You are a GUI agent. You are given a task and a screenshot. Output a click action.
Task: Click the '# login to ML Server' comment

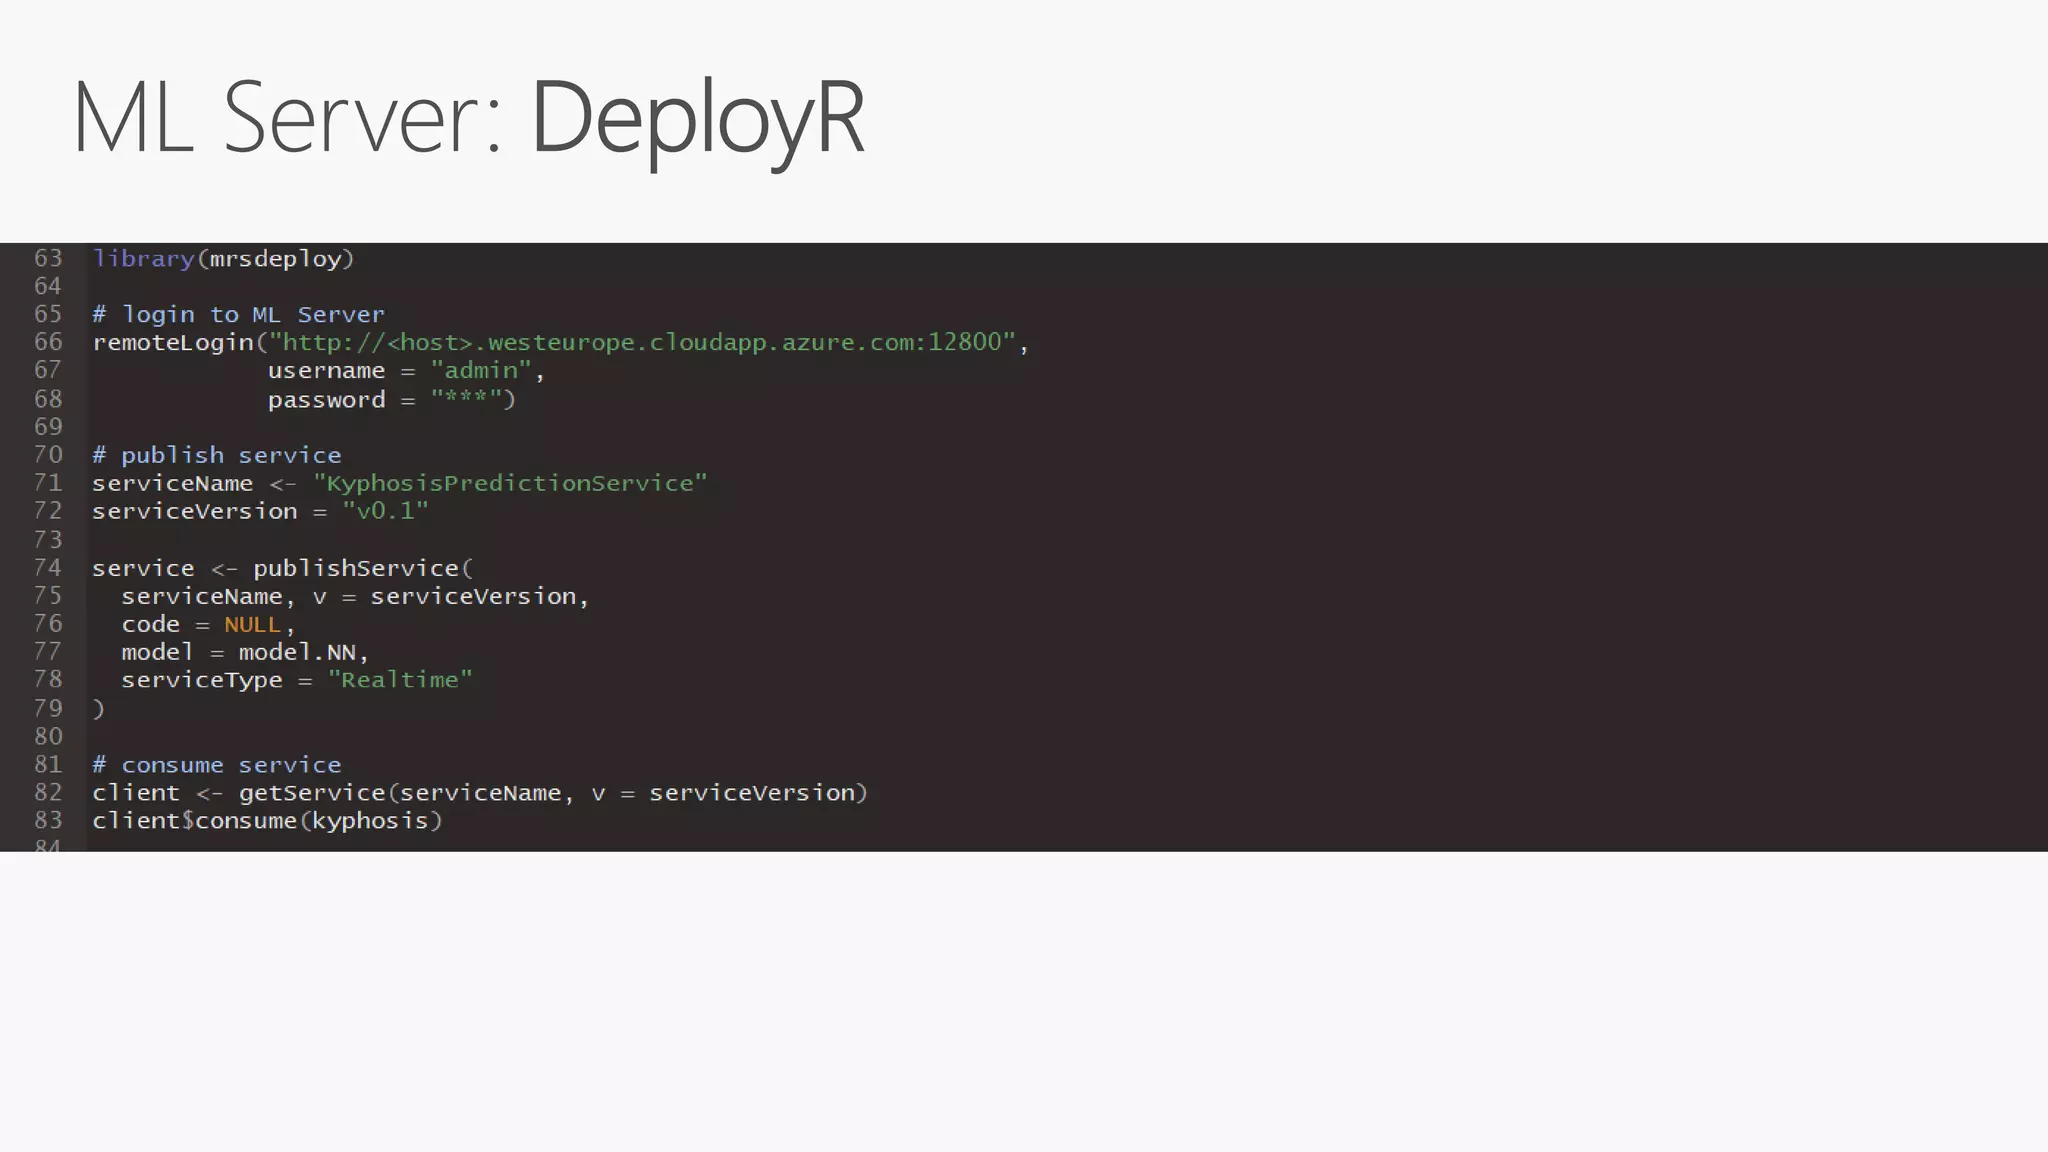tap(238, 315)
